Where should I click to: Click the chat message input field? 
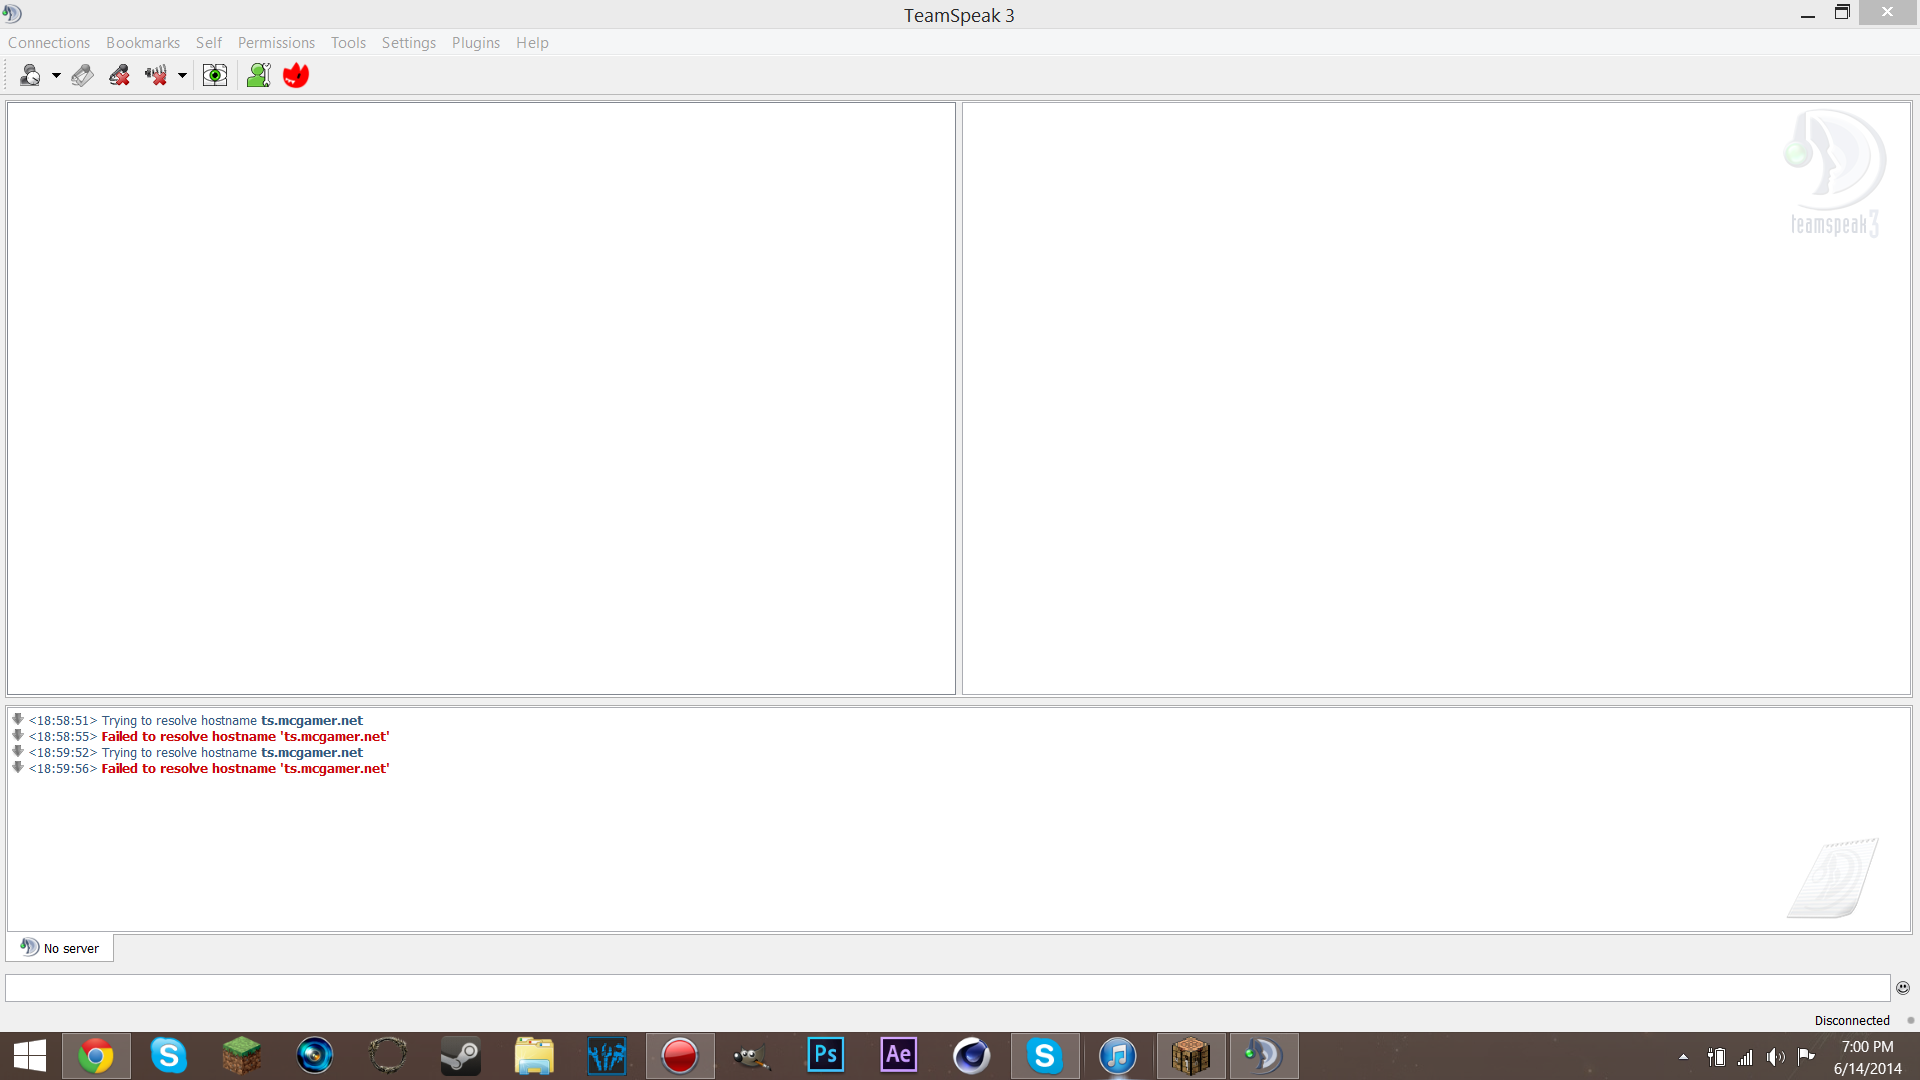click(947, 988)
